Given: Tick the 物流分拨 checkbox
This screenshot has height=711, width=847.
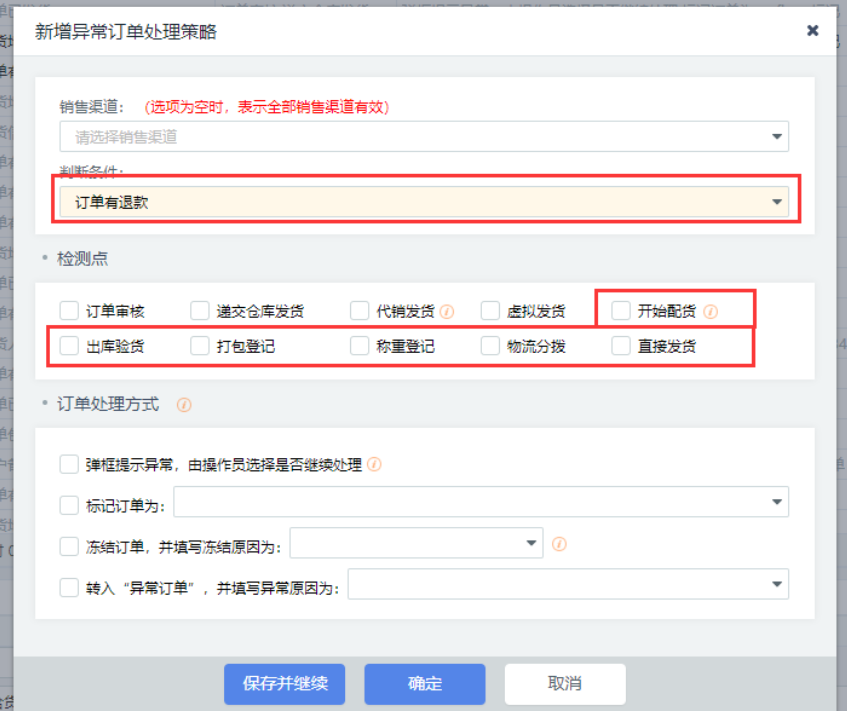Looking at the screenshot, I should point(490,346).
